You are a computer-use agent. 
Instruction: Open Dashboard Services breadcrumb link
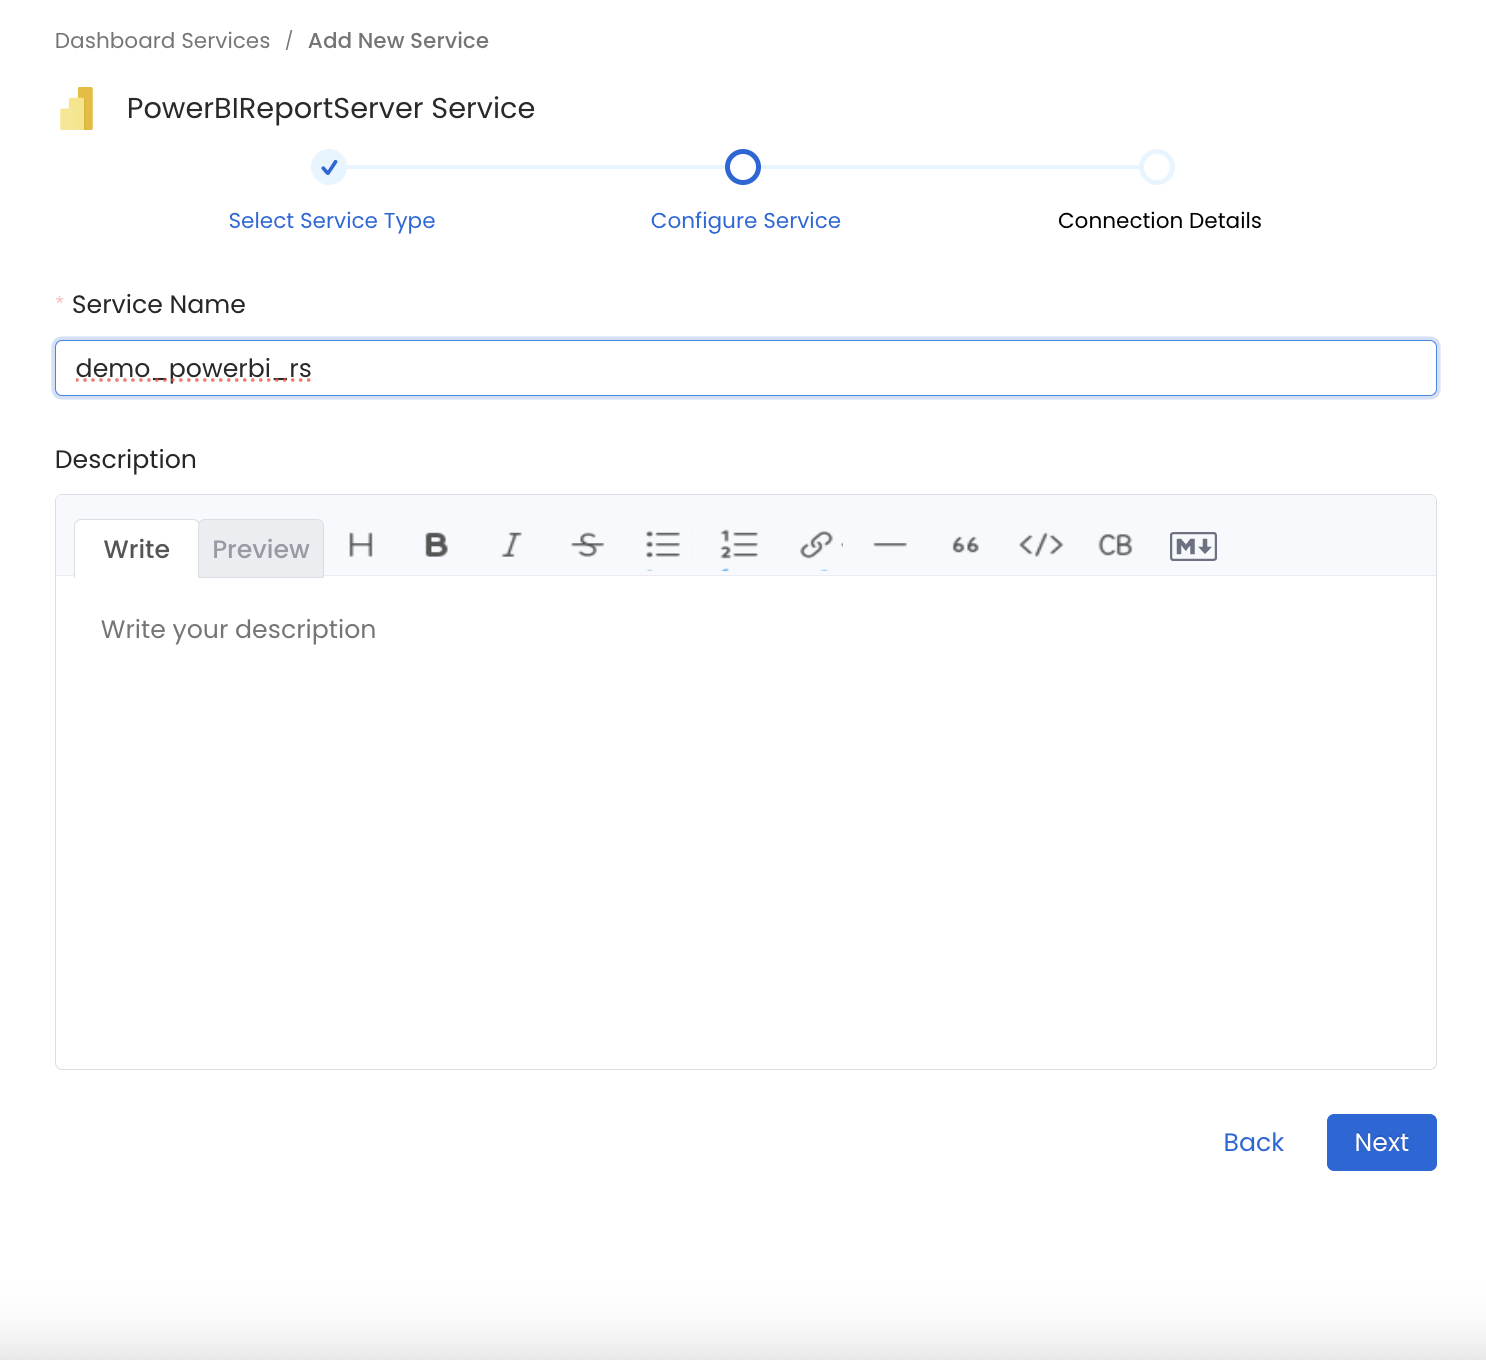pyautogui.click(x=162, y=41)
